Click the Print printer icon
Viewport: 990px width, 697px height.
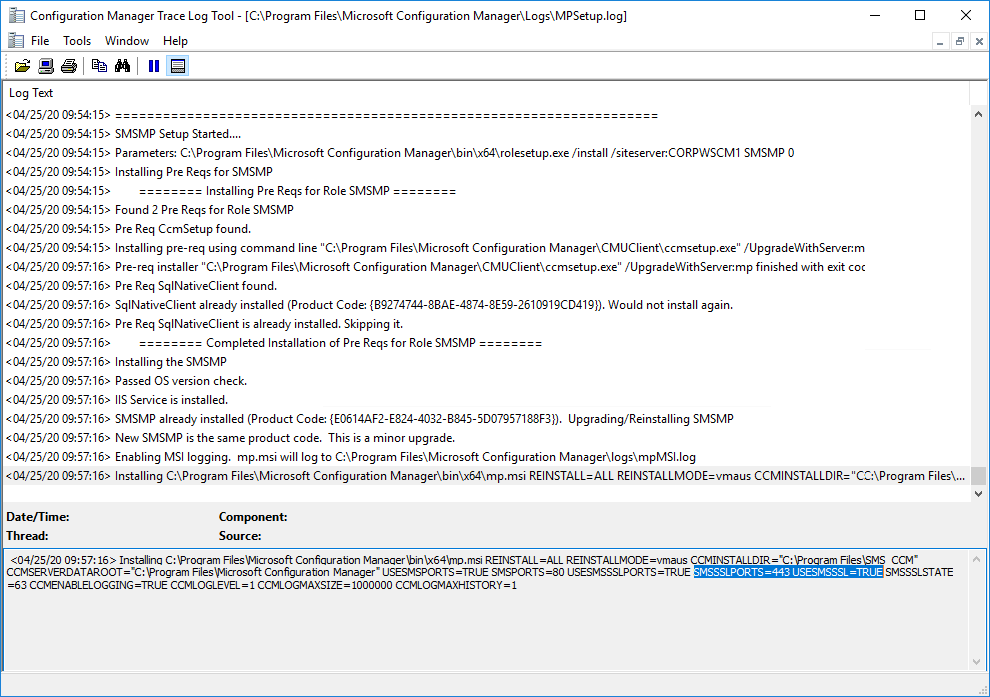pos(69,66)
